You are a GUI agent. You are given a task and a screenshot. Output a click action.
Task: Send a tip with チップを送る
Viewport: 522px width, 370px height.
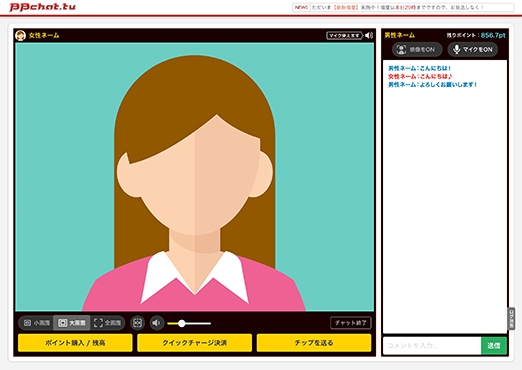(314, 343)
